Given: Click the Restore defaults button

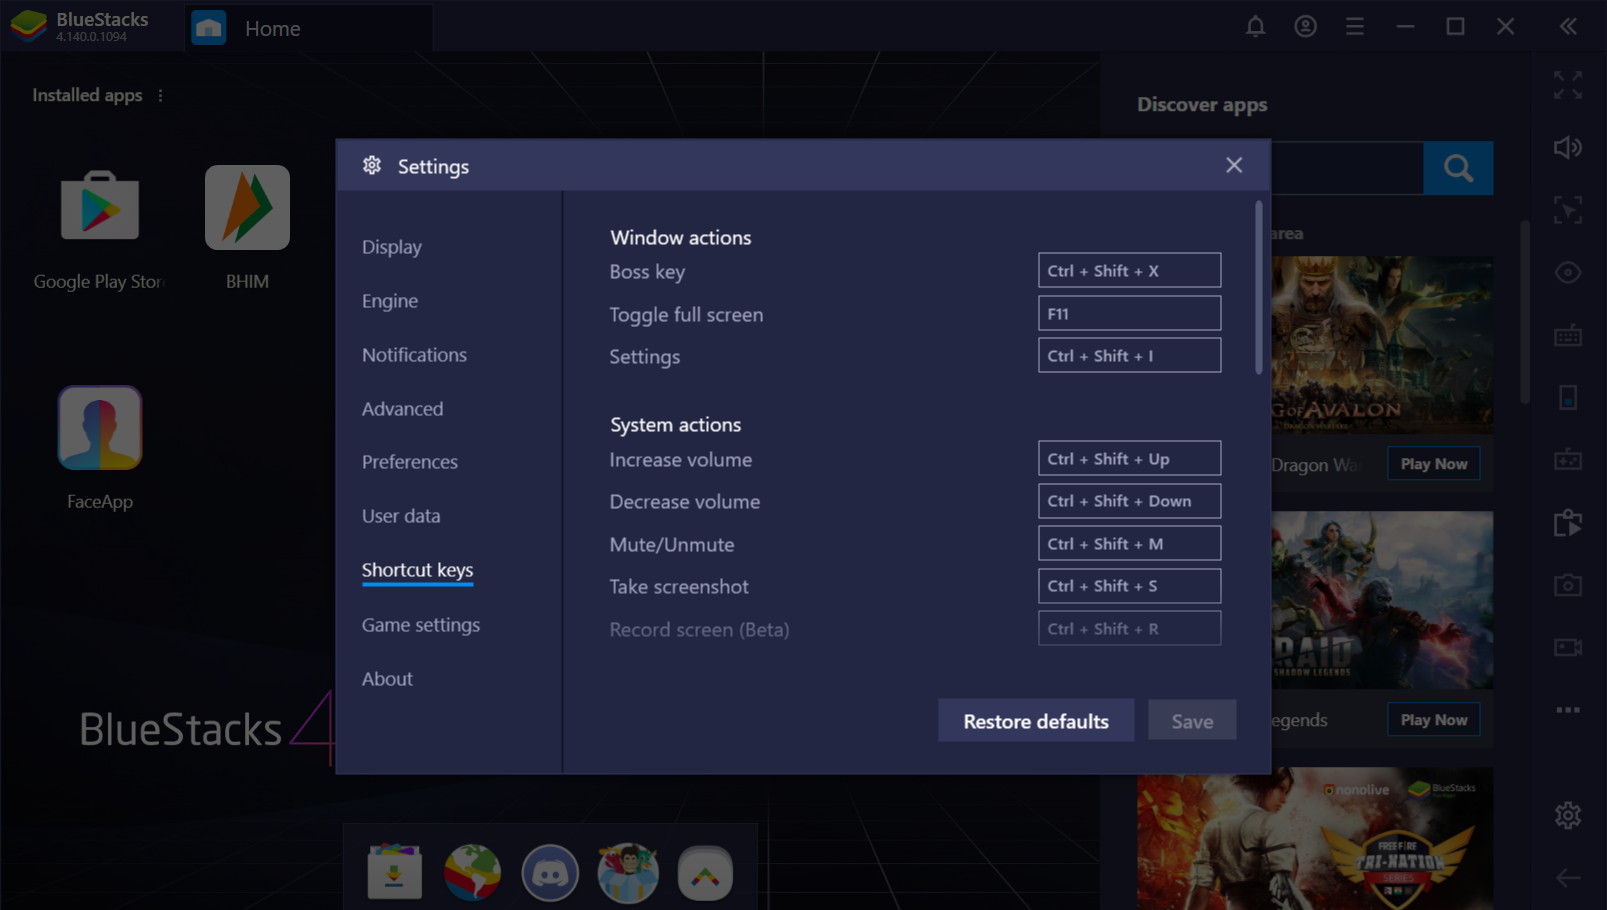Looking at the screenshot, I should click(x=1036, y=721).
